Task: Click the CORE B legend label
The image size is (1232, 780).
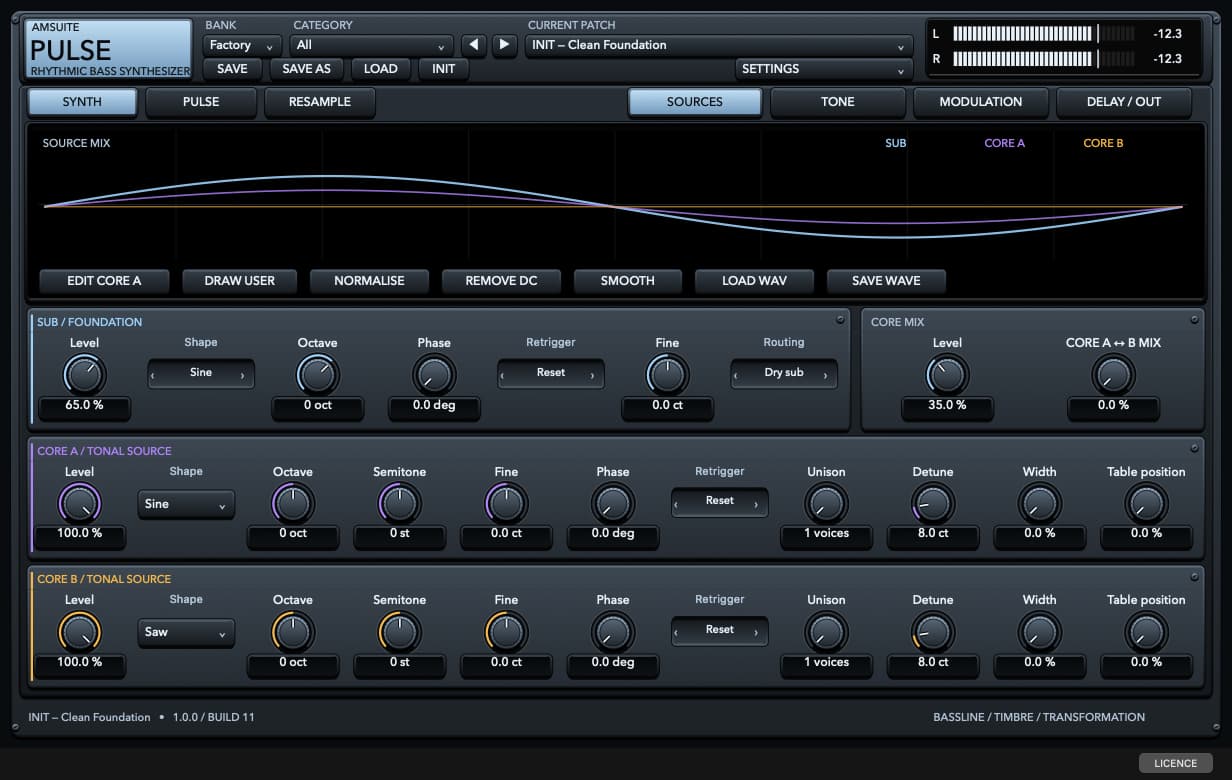Action: 1103,144
